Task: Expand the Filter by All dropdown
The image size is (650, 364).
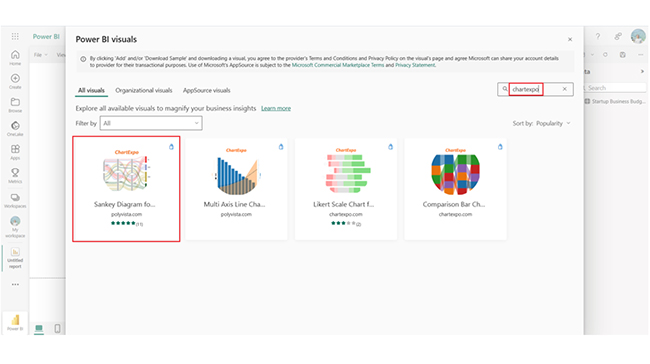Action: 151,123
